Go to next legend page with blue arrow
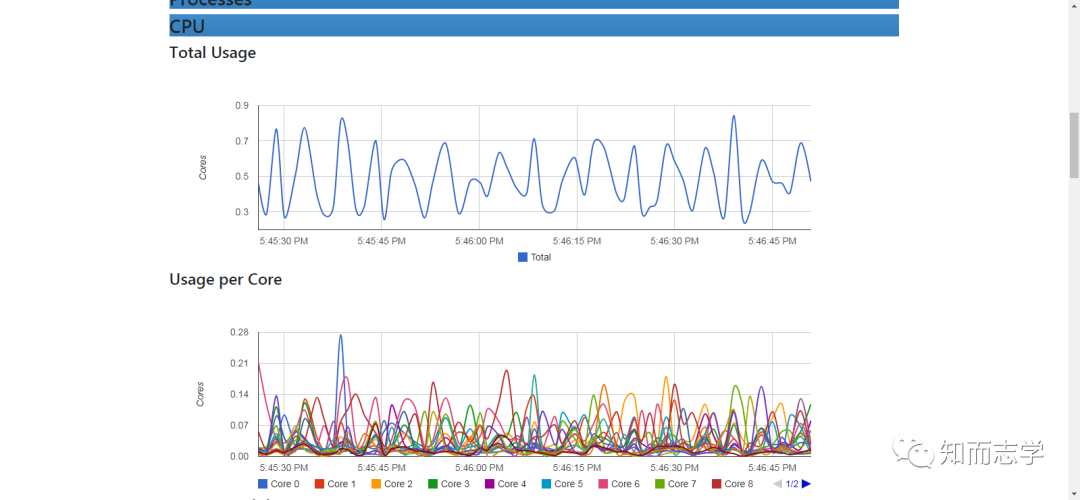Viewport: 1080px width, 500px height. [x=807, y=483]
